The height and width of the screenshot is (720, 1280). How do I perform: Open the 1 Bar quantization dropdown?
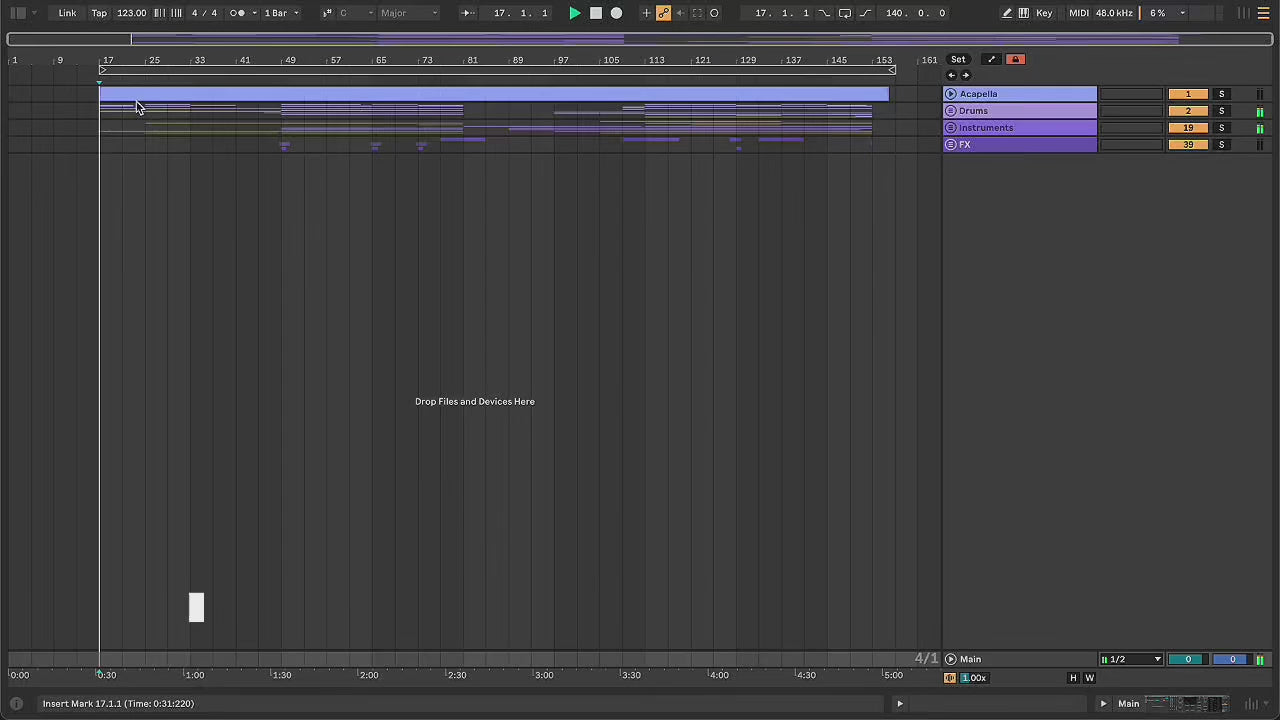coord(281,13)
